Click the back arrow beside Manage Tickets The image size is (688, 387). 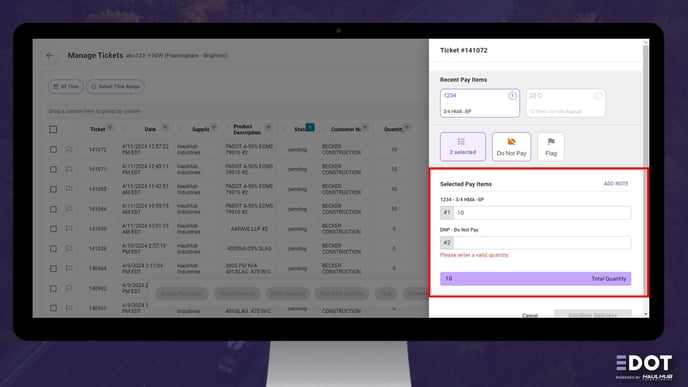(x=50, y=56)
